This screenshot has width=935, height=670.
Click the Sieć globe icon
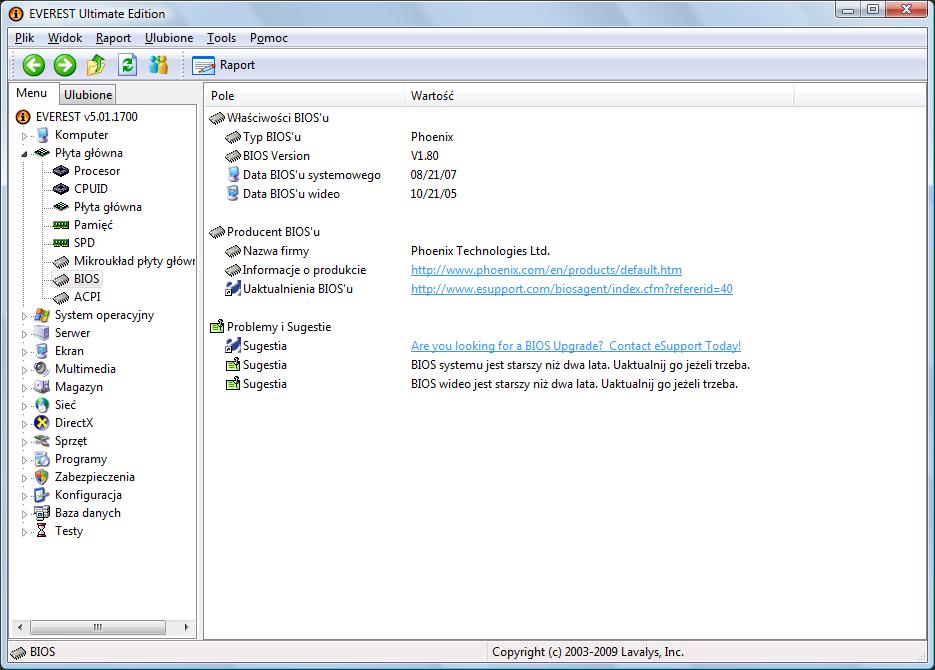click(x=42, y=405)
